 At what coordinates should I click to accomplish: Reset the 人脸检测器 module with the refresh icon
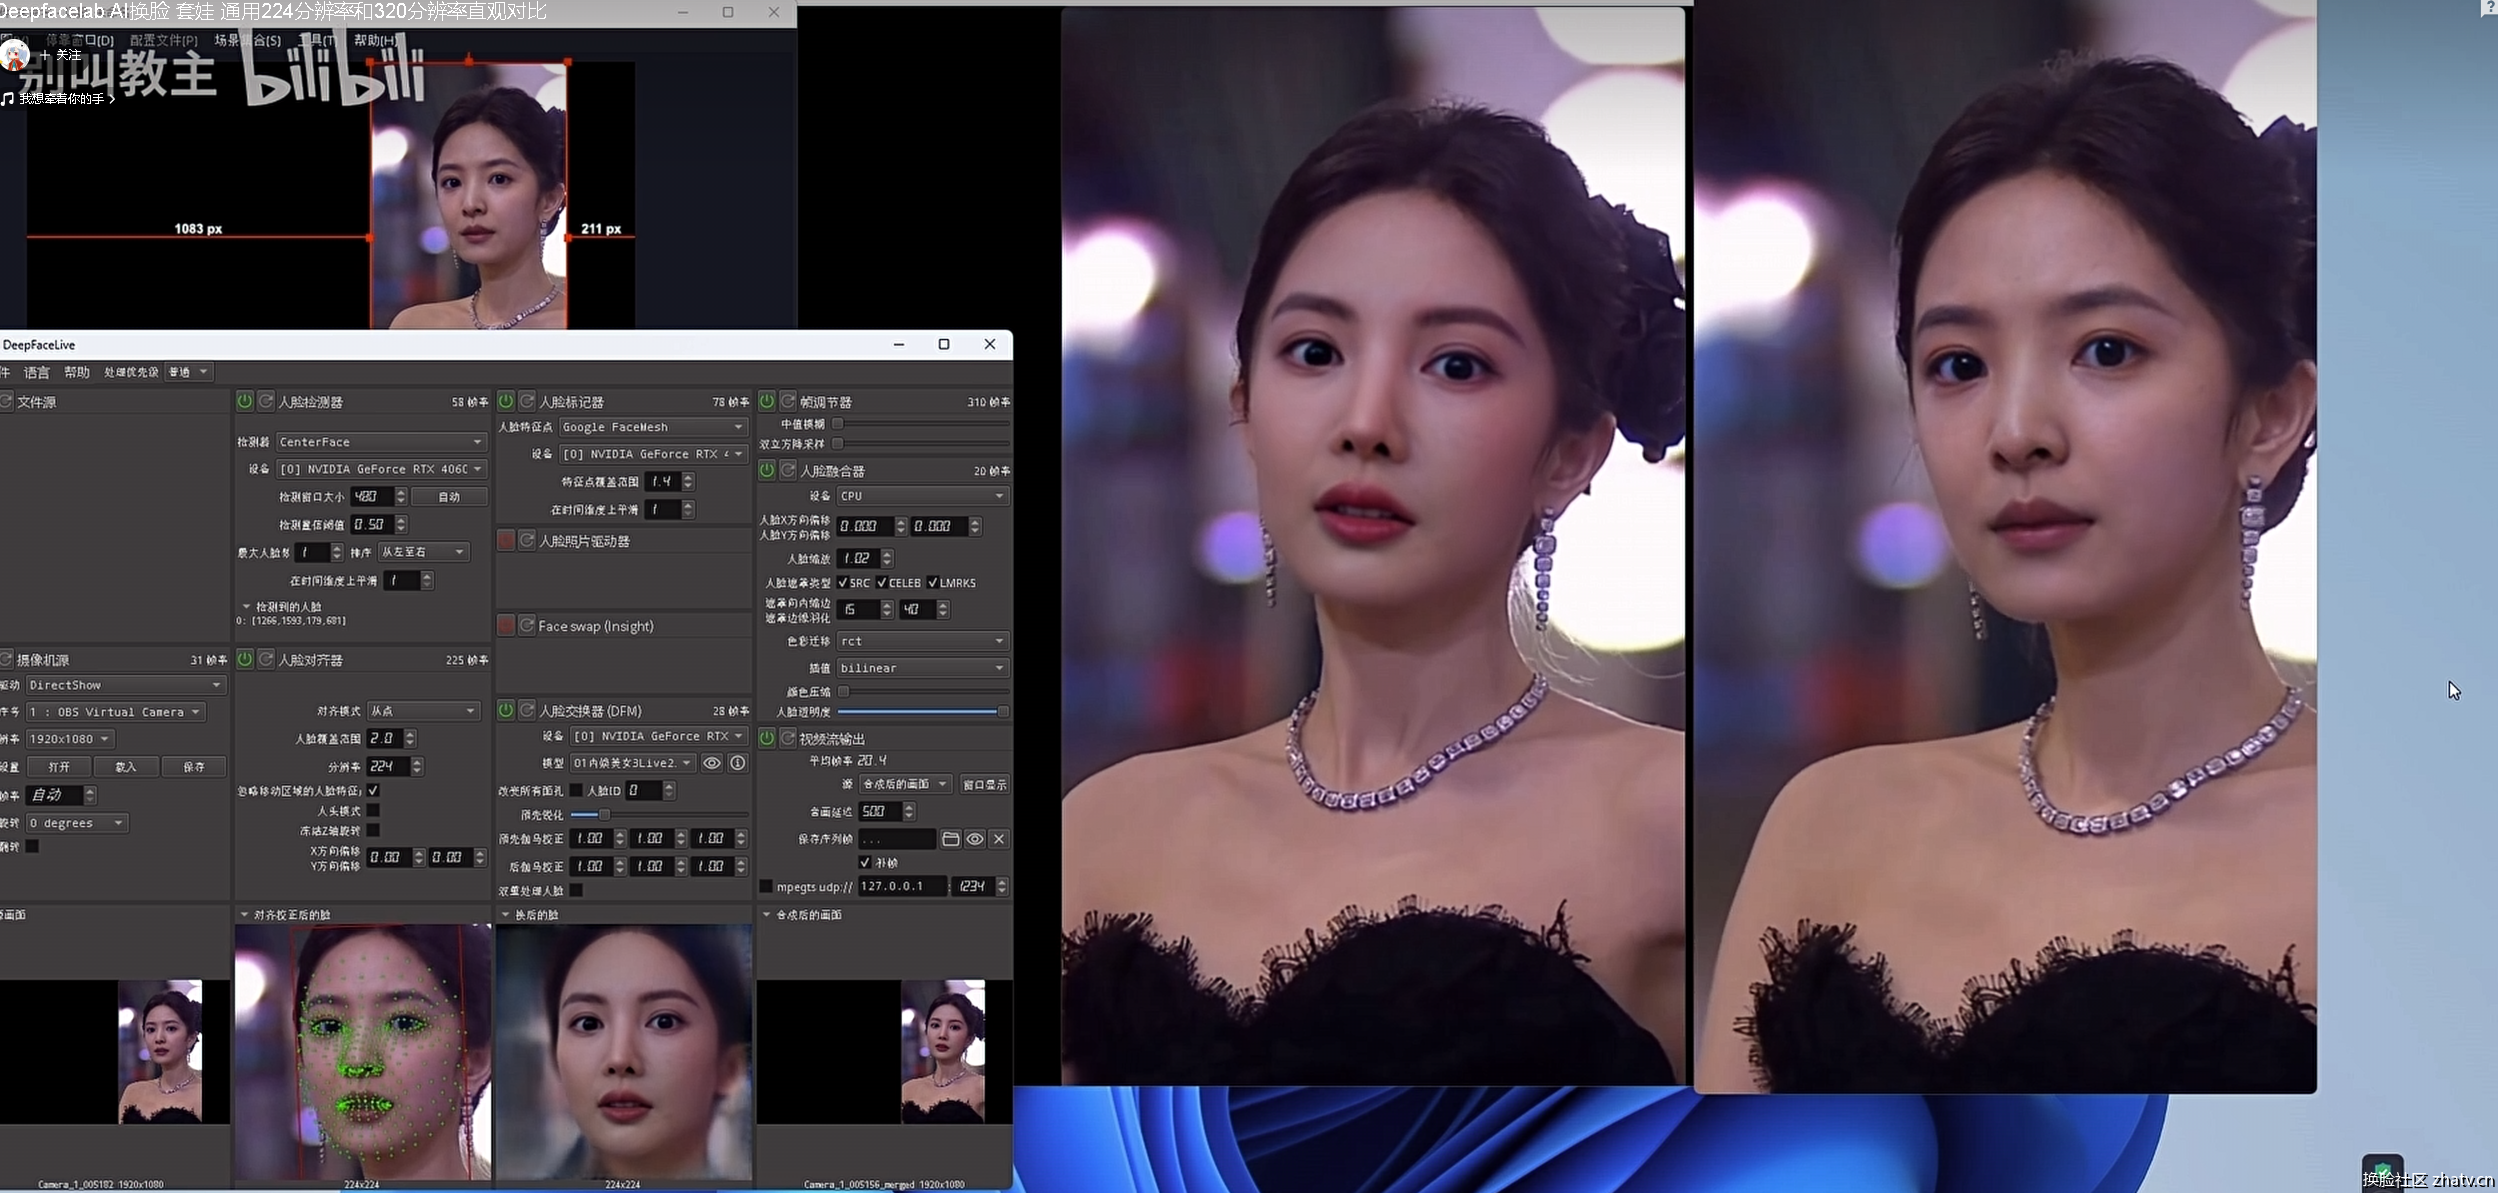click(x=266, y=401)
